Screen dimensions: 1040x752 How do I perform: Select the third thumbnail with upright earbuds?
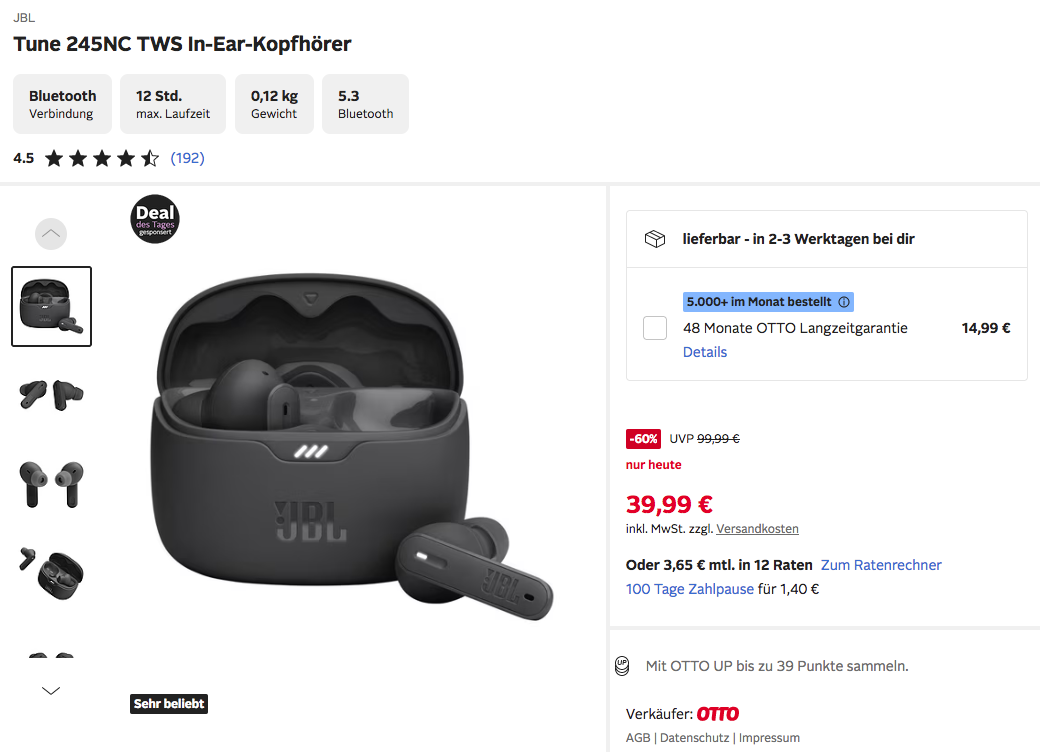pos(51,482)
